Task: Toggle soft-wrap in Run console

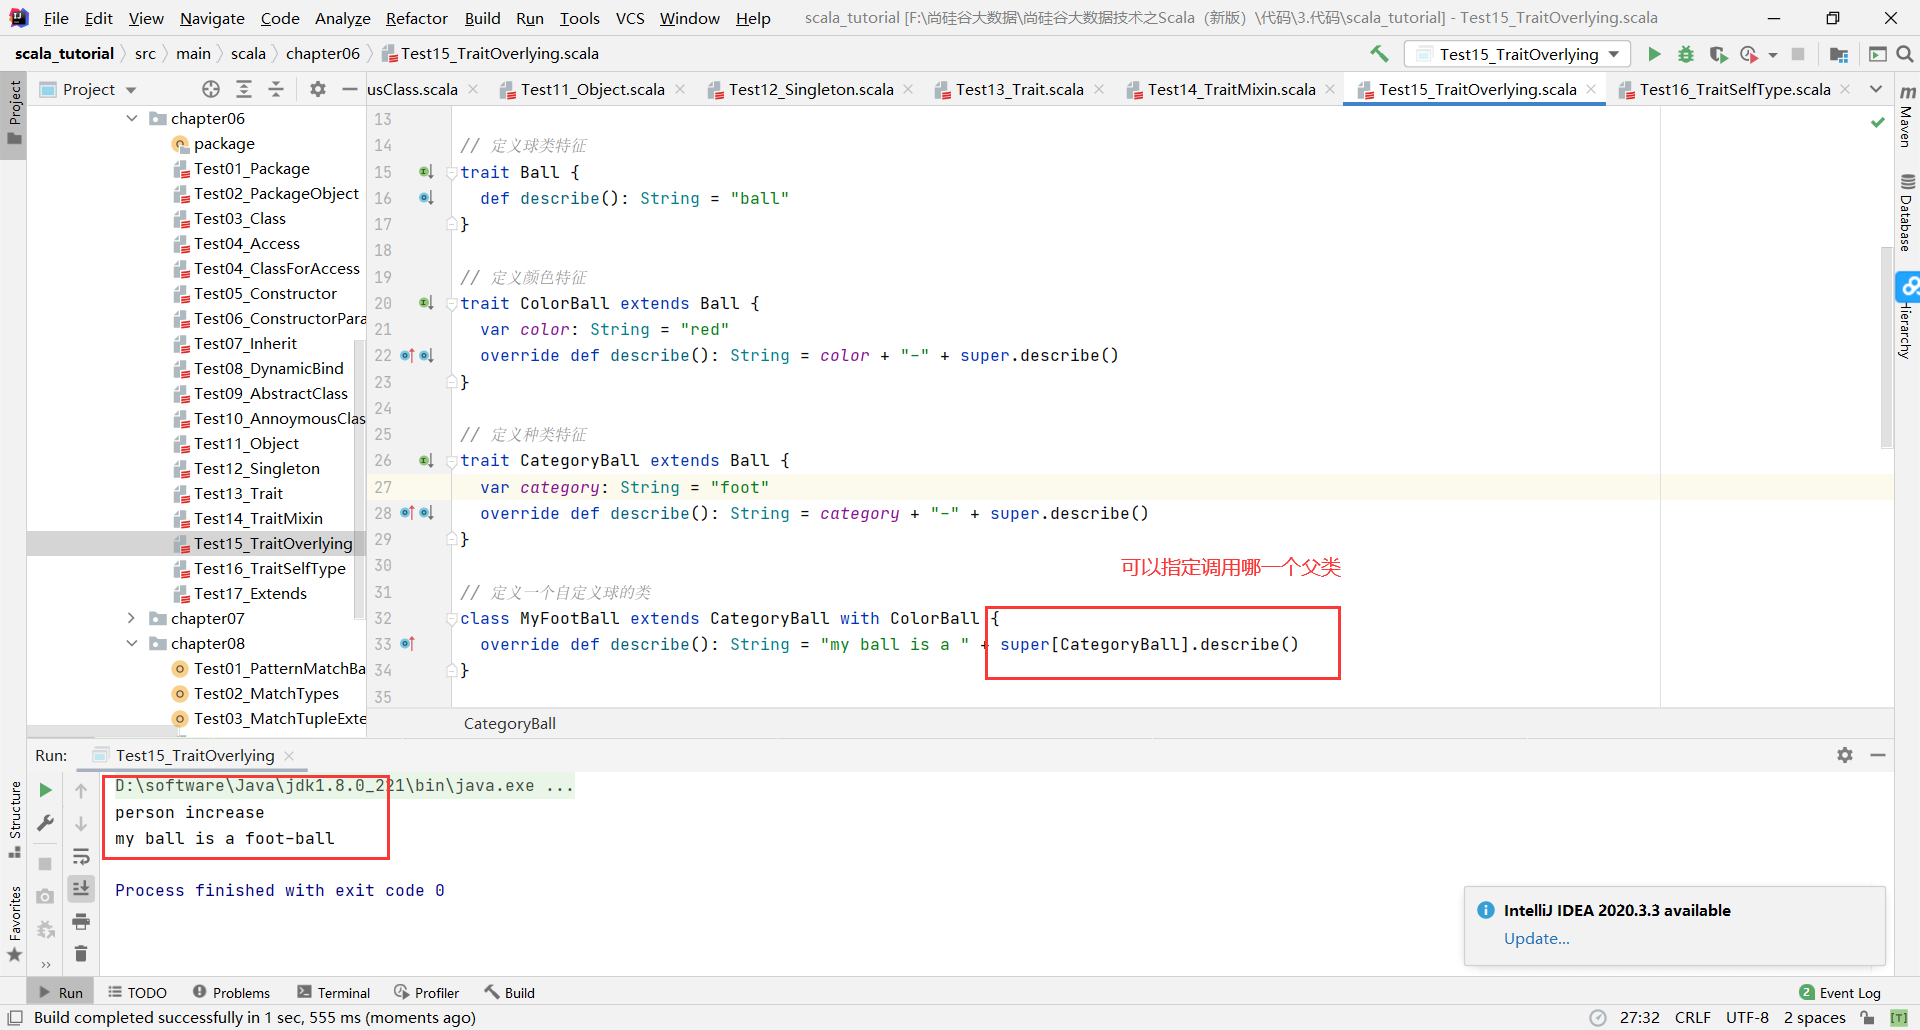Action: click(81, 856)
